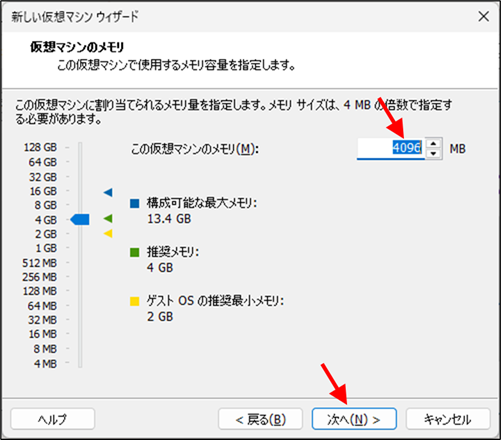Click the yellow minimum memory marker triangle
501x440 pixels.
108,233
